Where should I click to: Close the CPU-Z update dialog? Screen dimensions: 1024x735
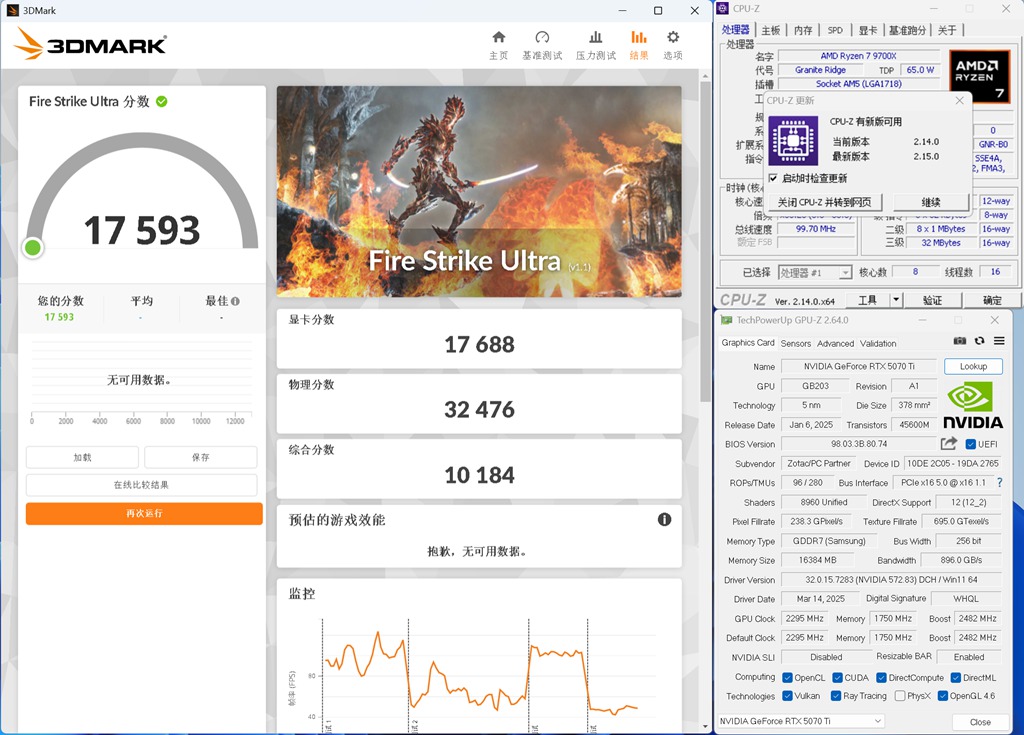959,100
